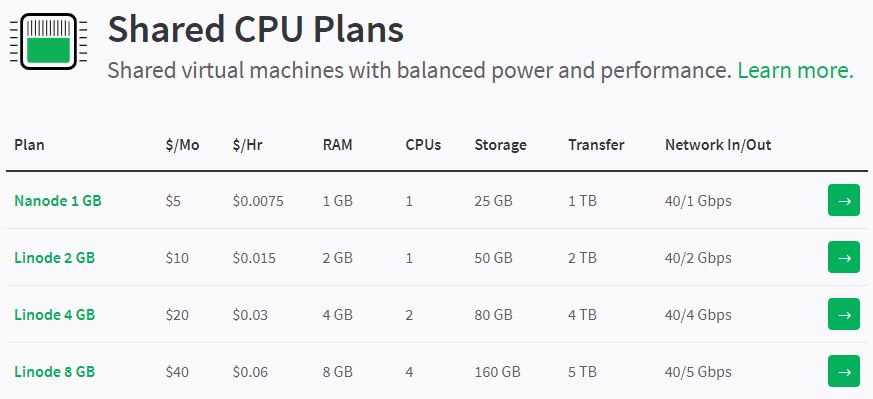Click the green arrow for Linode 4 GB
Screen dimensions: 873x399
coord(843,314)
